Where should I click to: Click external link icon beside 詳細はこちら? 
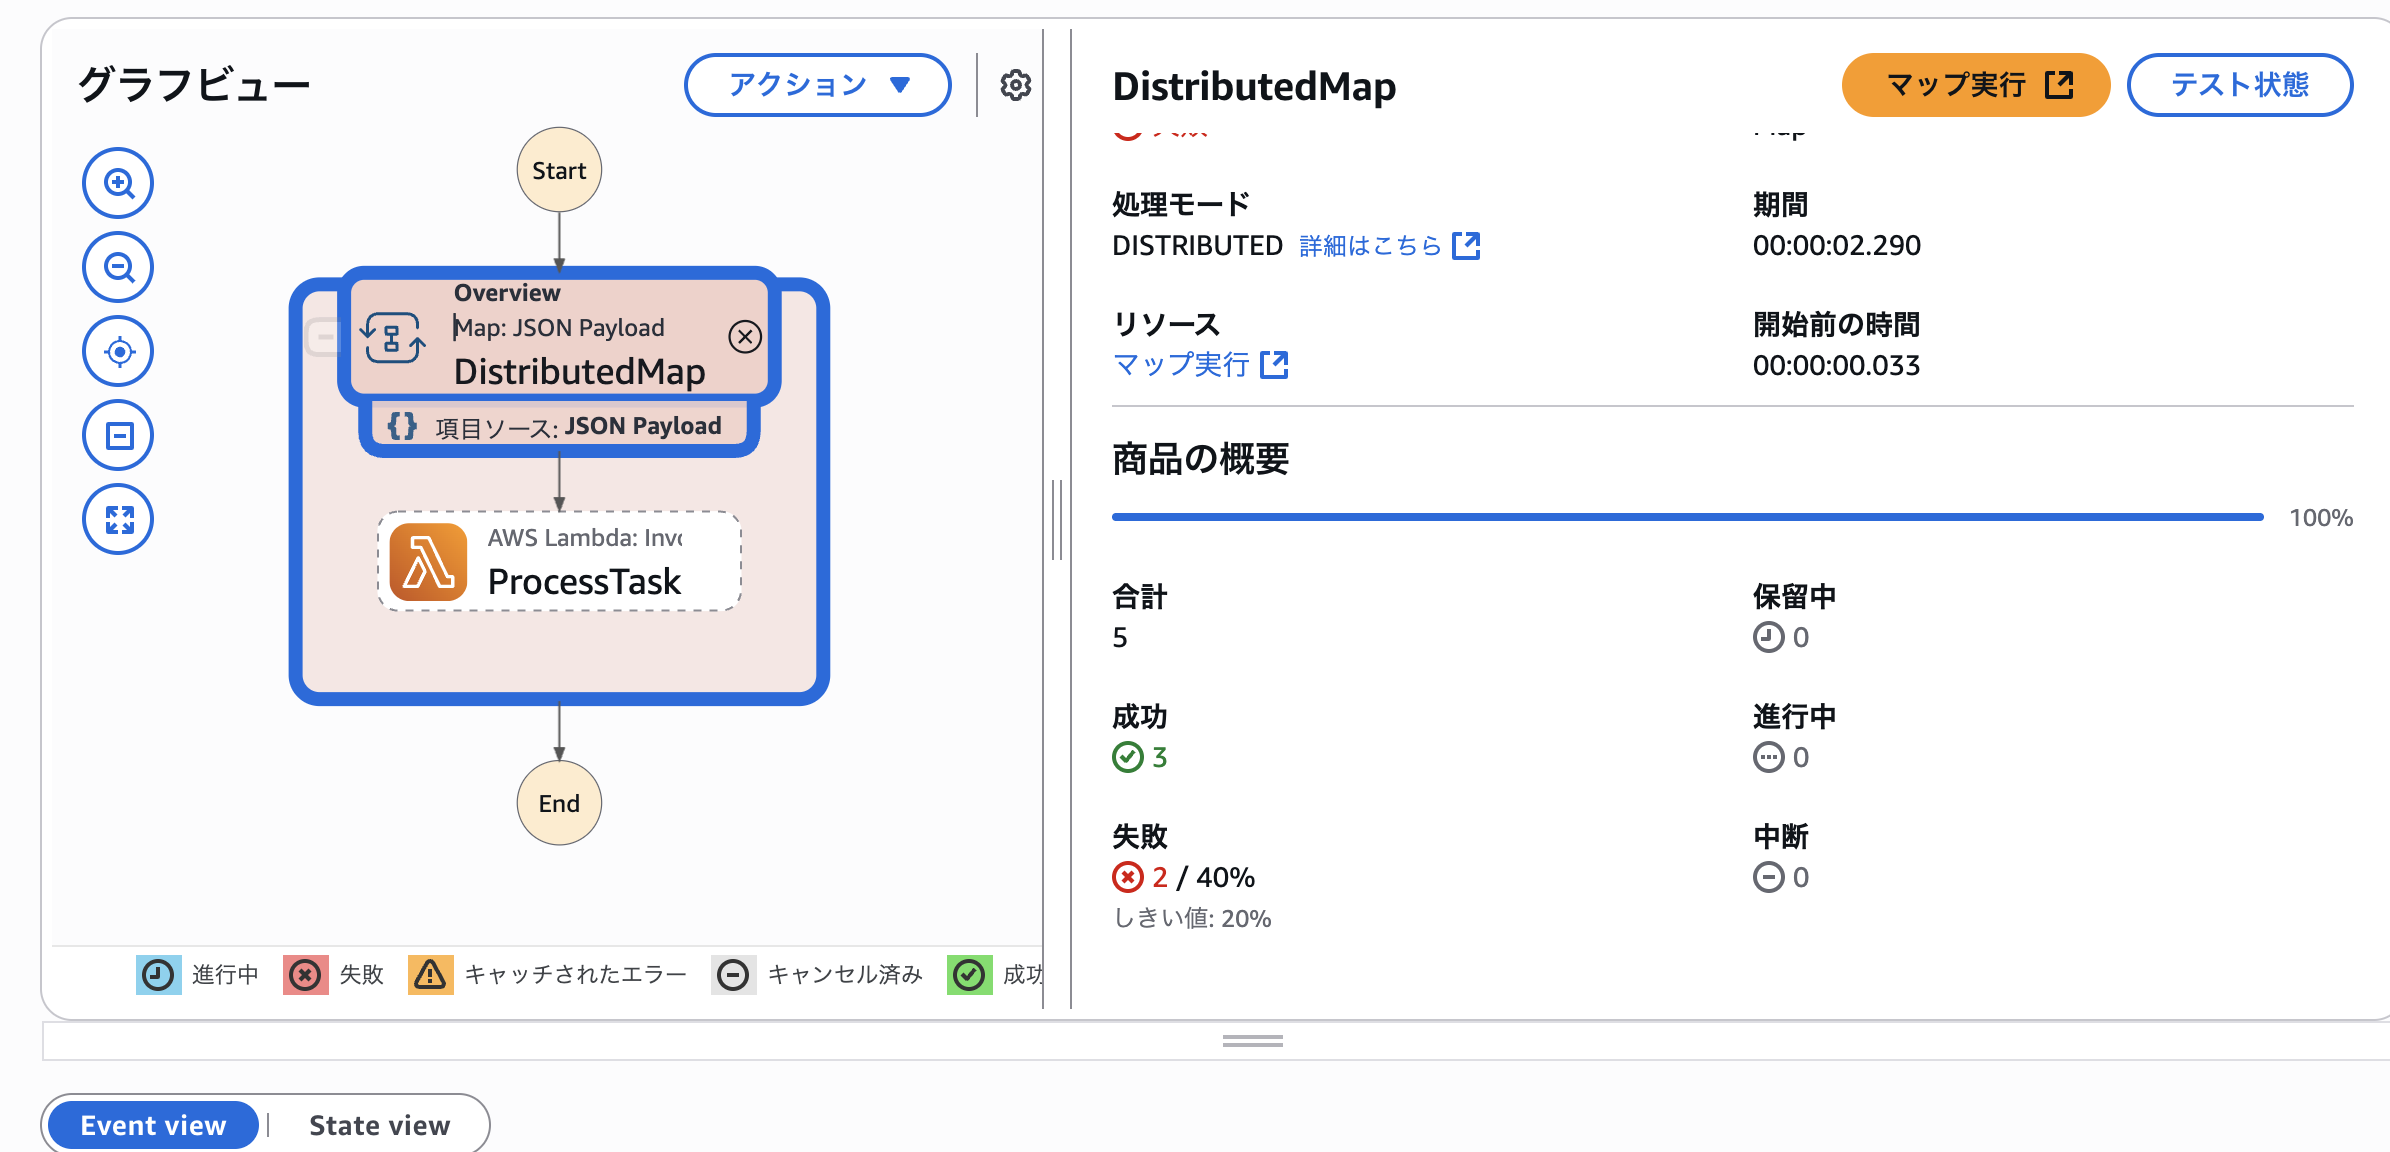[1466, 246]
